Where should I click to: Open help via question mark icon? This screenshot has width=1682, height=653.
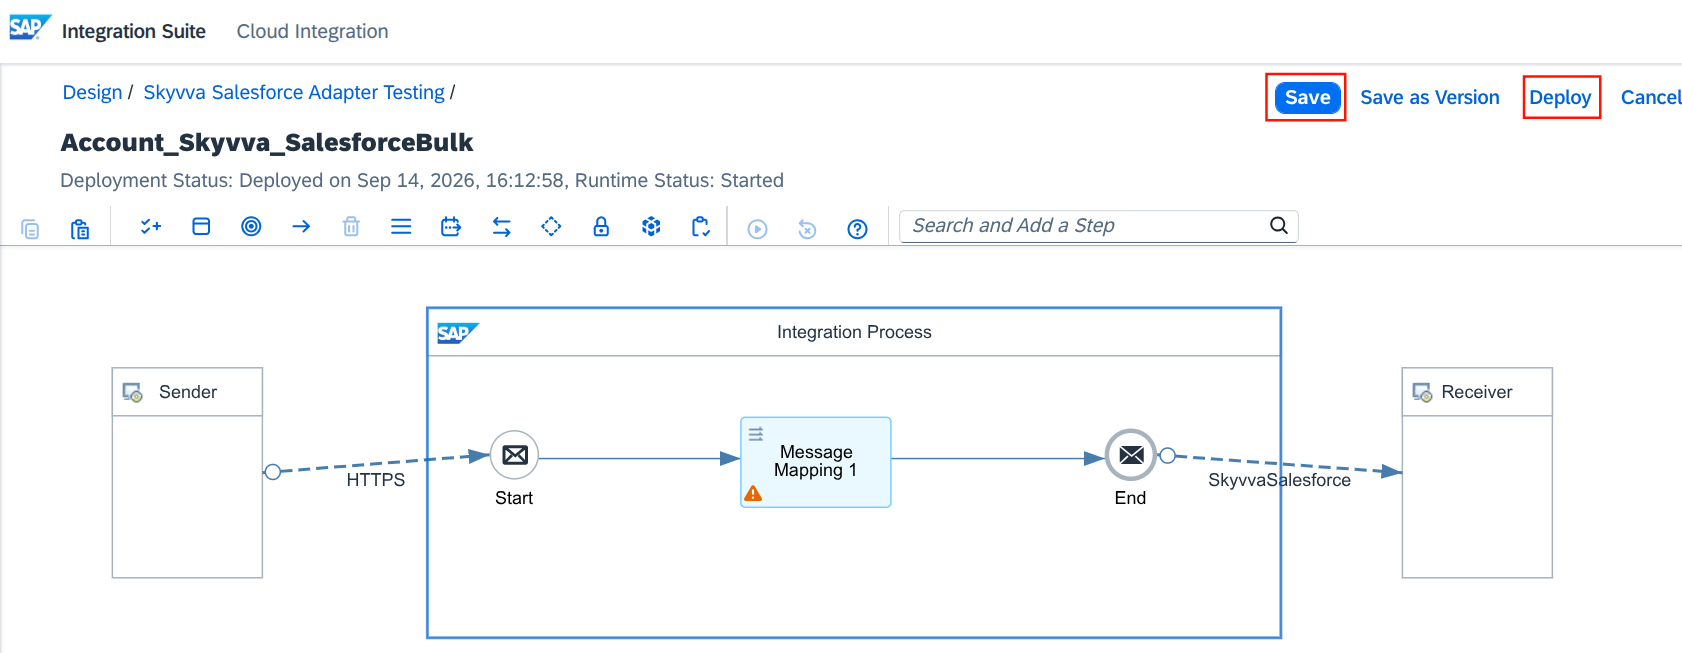pos(857,229)
